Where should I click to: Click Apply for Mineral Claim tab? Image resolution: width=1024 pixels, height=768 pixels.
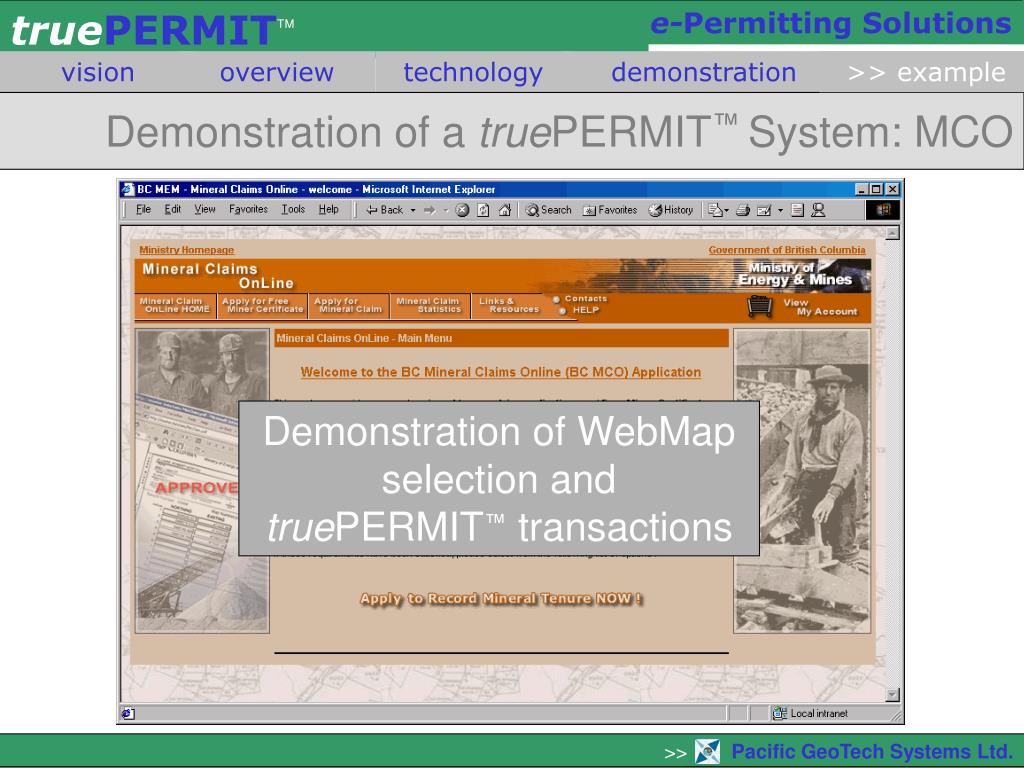click(x=348, y=305)
